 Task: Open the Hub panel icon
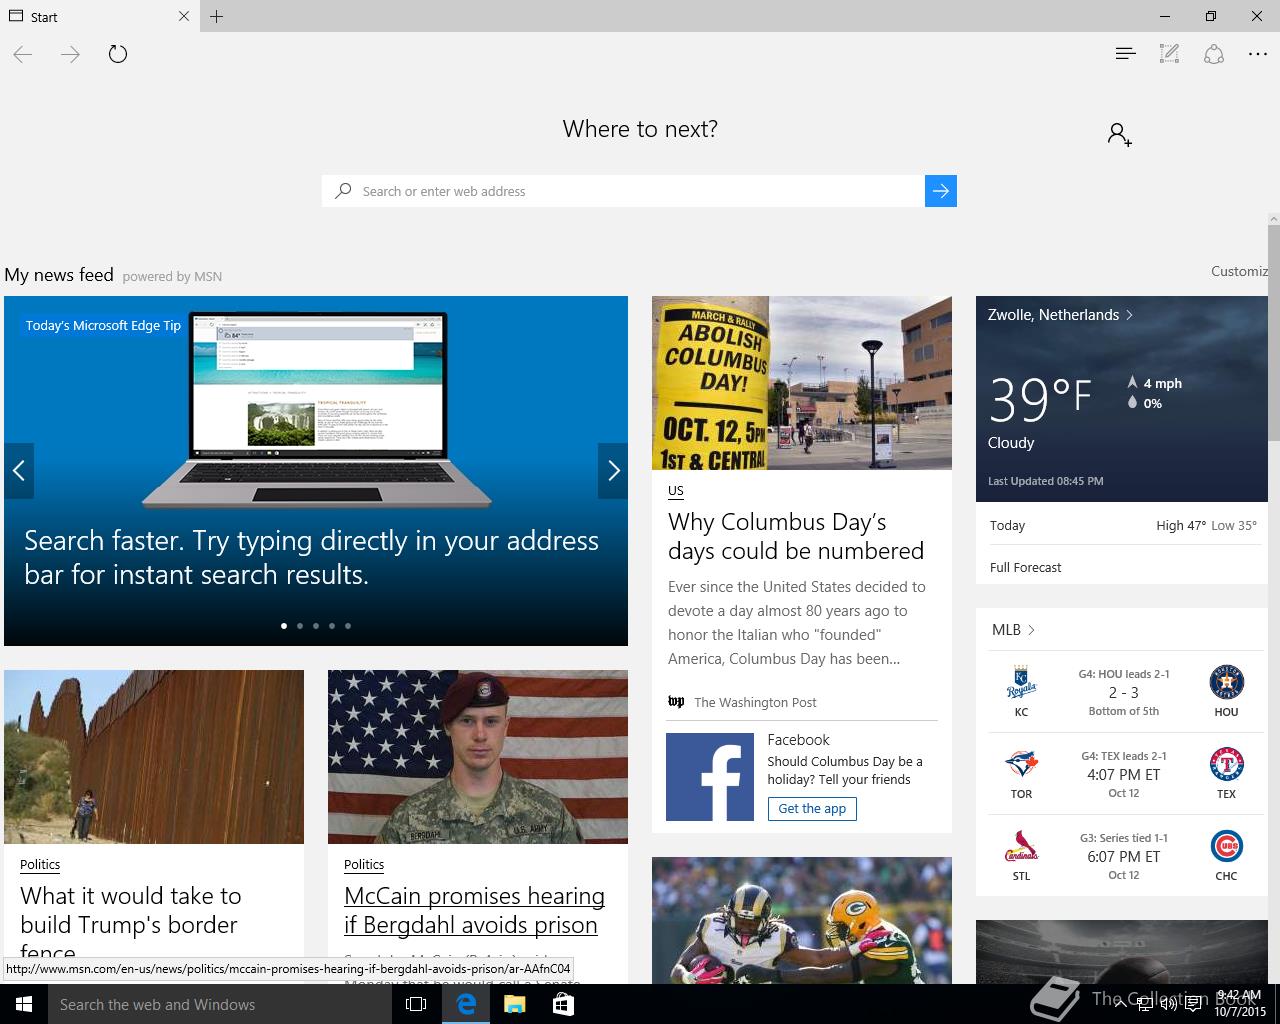click(1125, 54)
